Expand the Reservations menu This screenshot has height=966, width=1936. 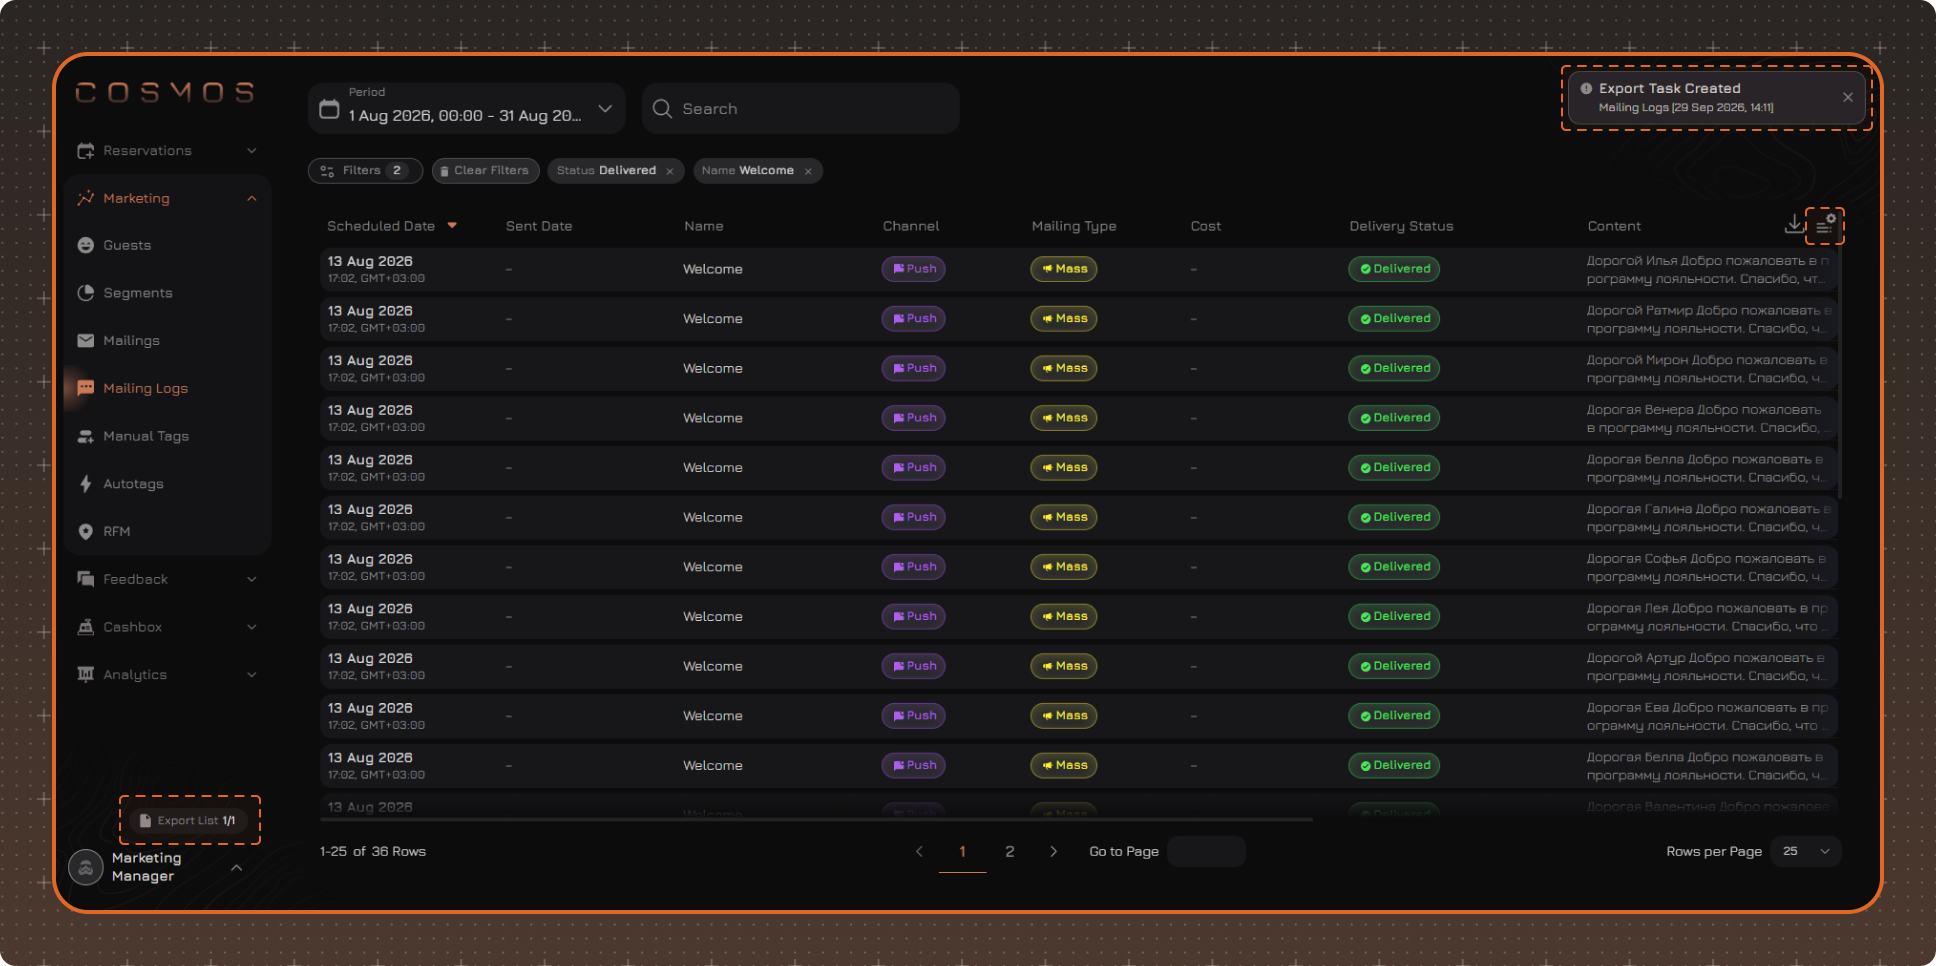tap(167, 151)
